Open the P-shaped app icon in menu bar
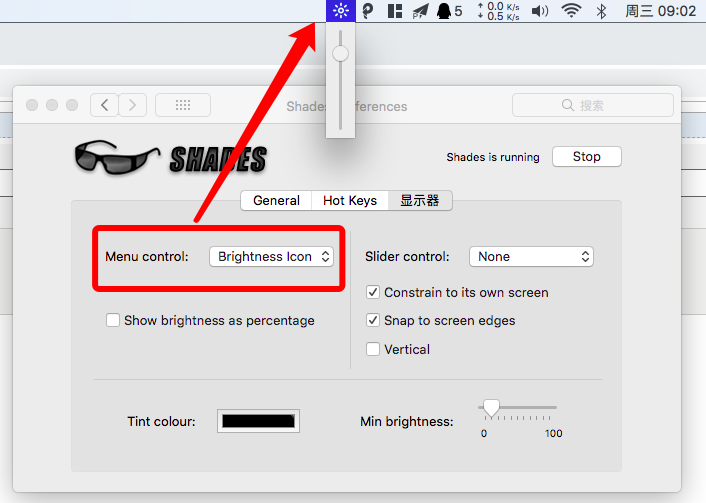 [x=368, y=10]
